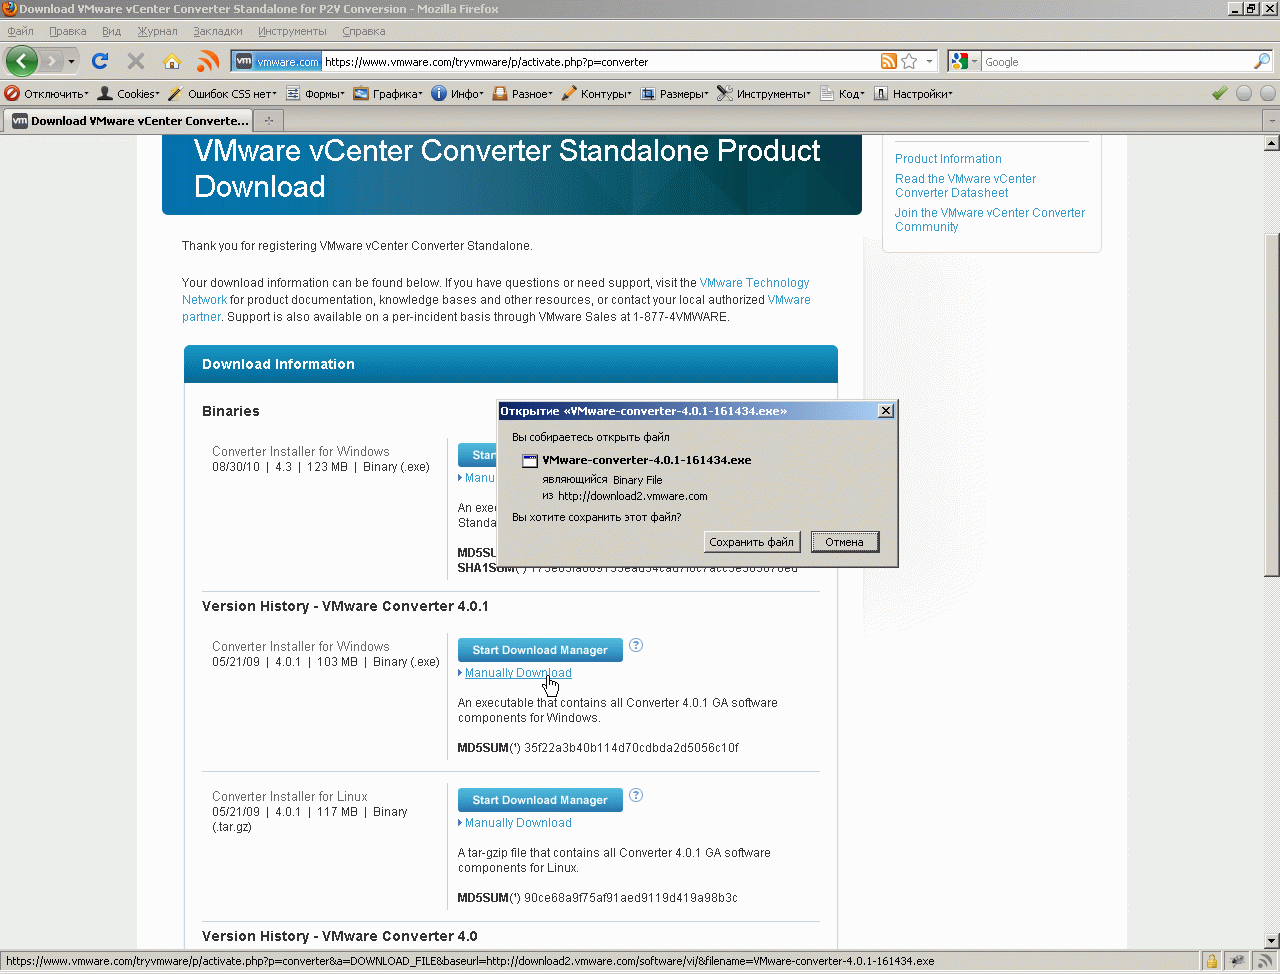The width and height of the screenshot is (1280, 974).
Task: Click the MD5SUM value 35f22a3b40b114d70cdbda2d5056c10f
Action: tap(631, 748)
